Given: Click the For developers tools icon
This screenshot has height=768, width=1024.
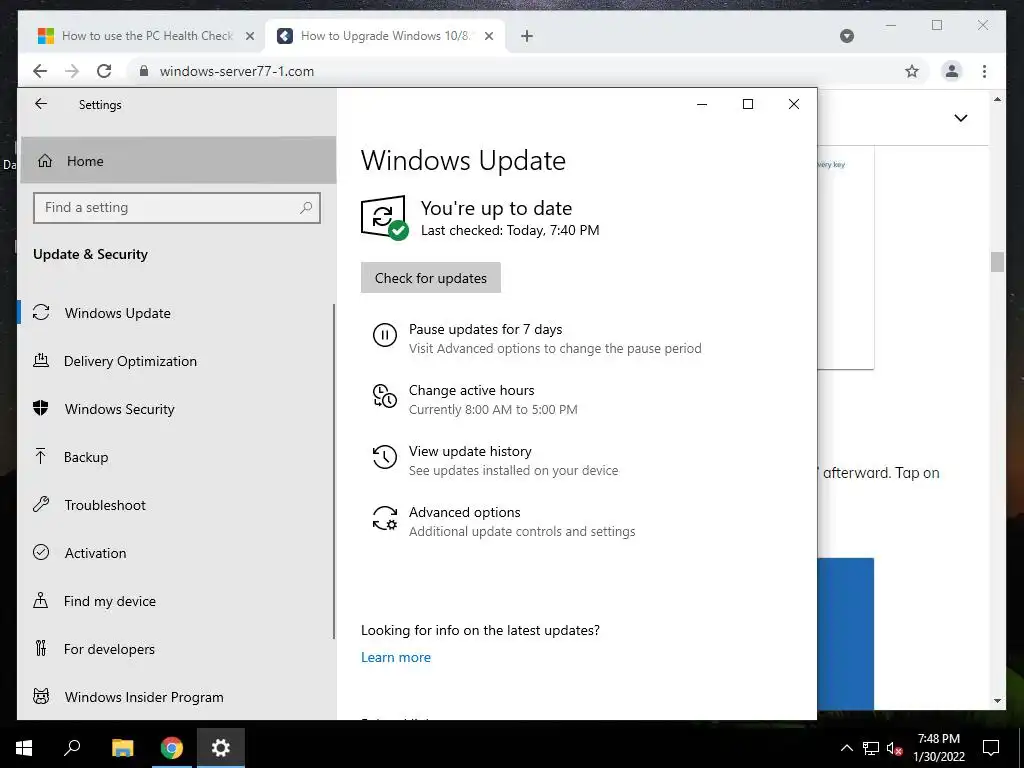Looking at the screenshot, I should point(40,648).
